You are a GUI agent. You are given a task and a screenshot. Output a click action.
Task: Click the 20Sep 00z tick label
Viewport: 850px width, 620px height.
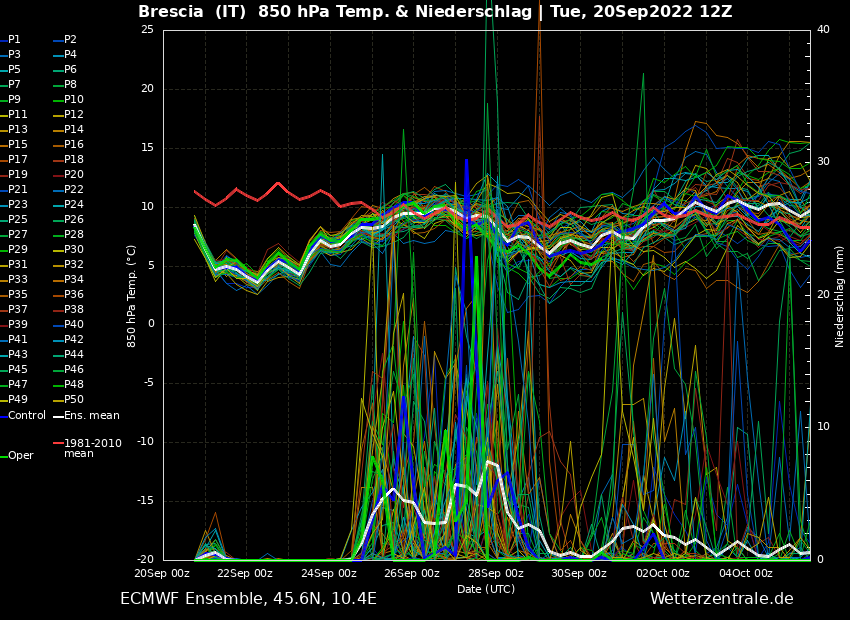tap(162, 573)
